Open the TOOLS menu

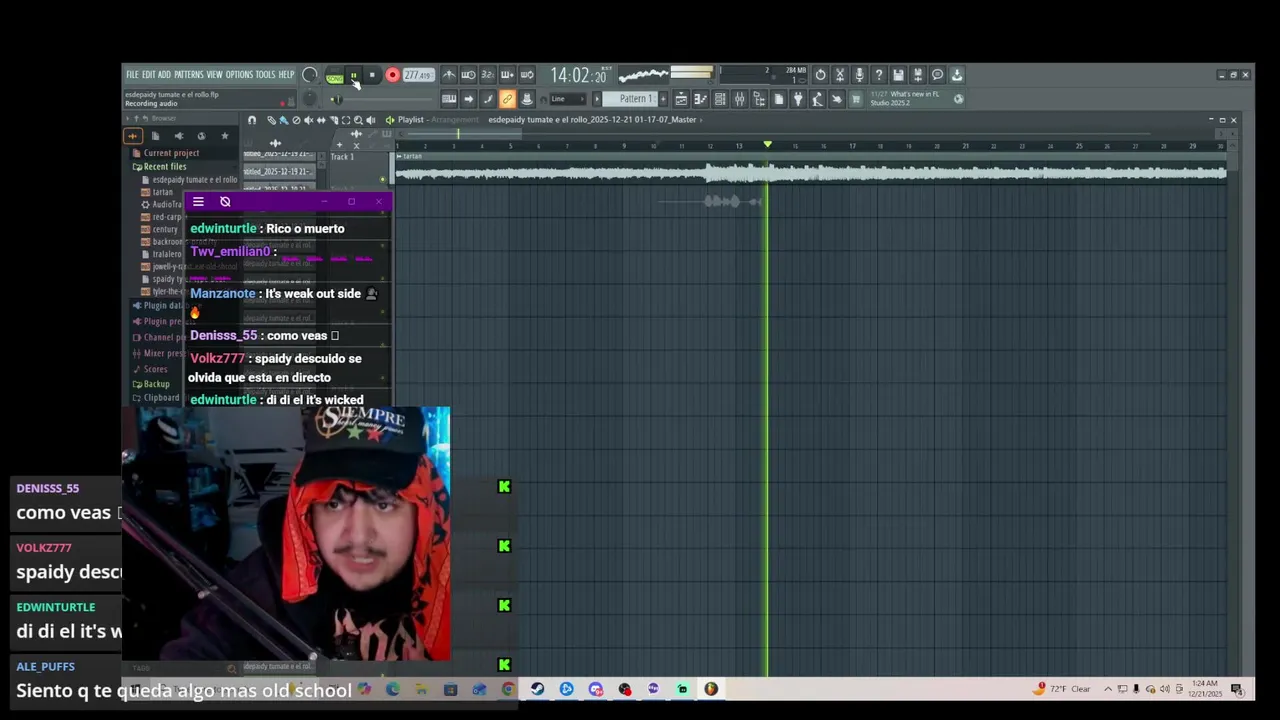[x=265, y=75]
